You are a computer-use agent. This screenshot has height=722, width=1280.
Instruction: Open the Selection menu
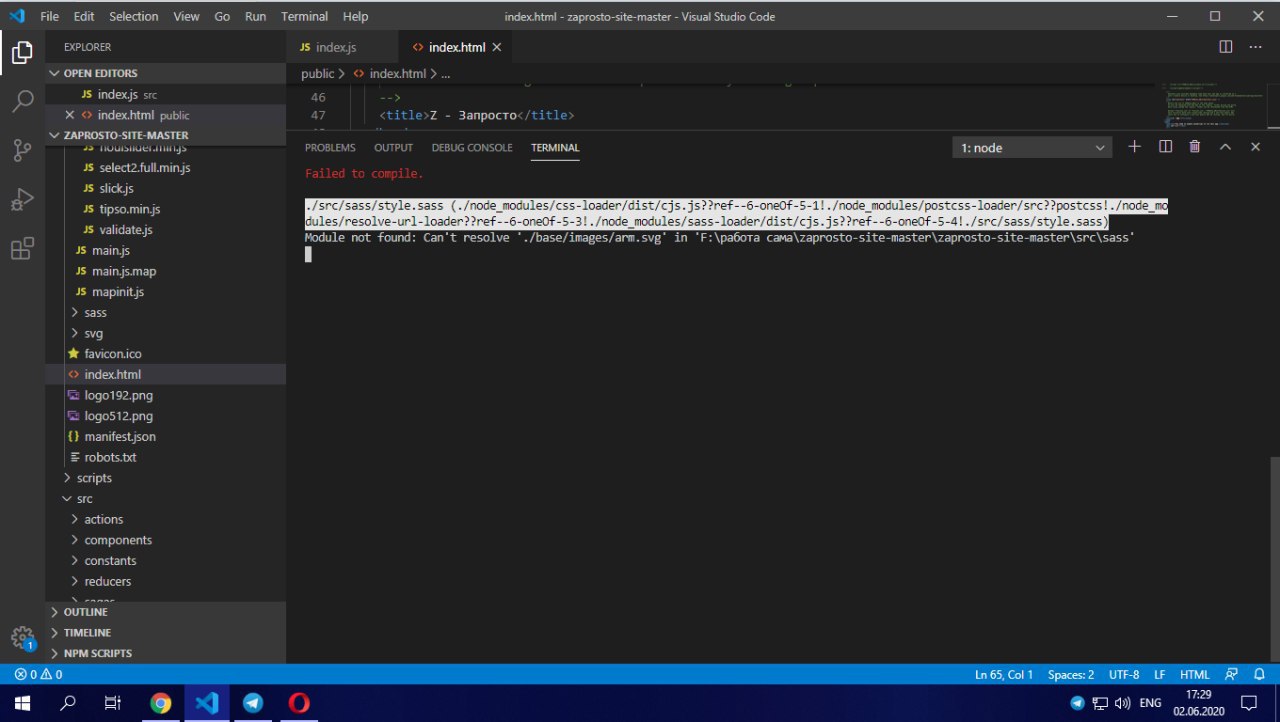click(134, 16)
